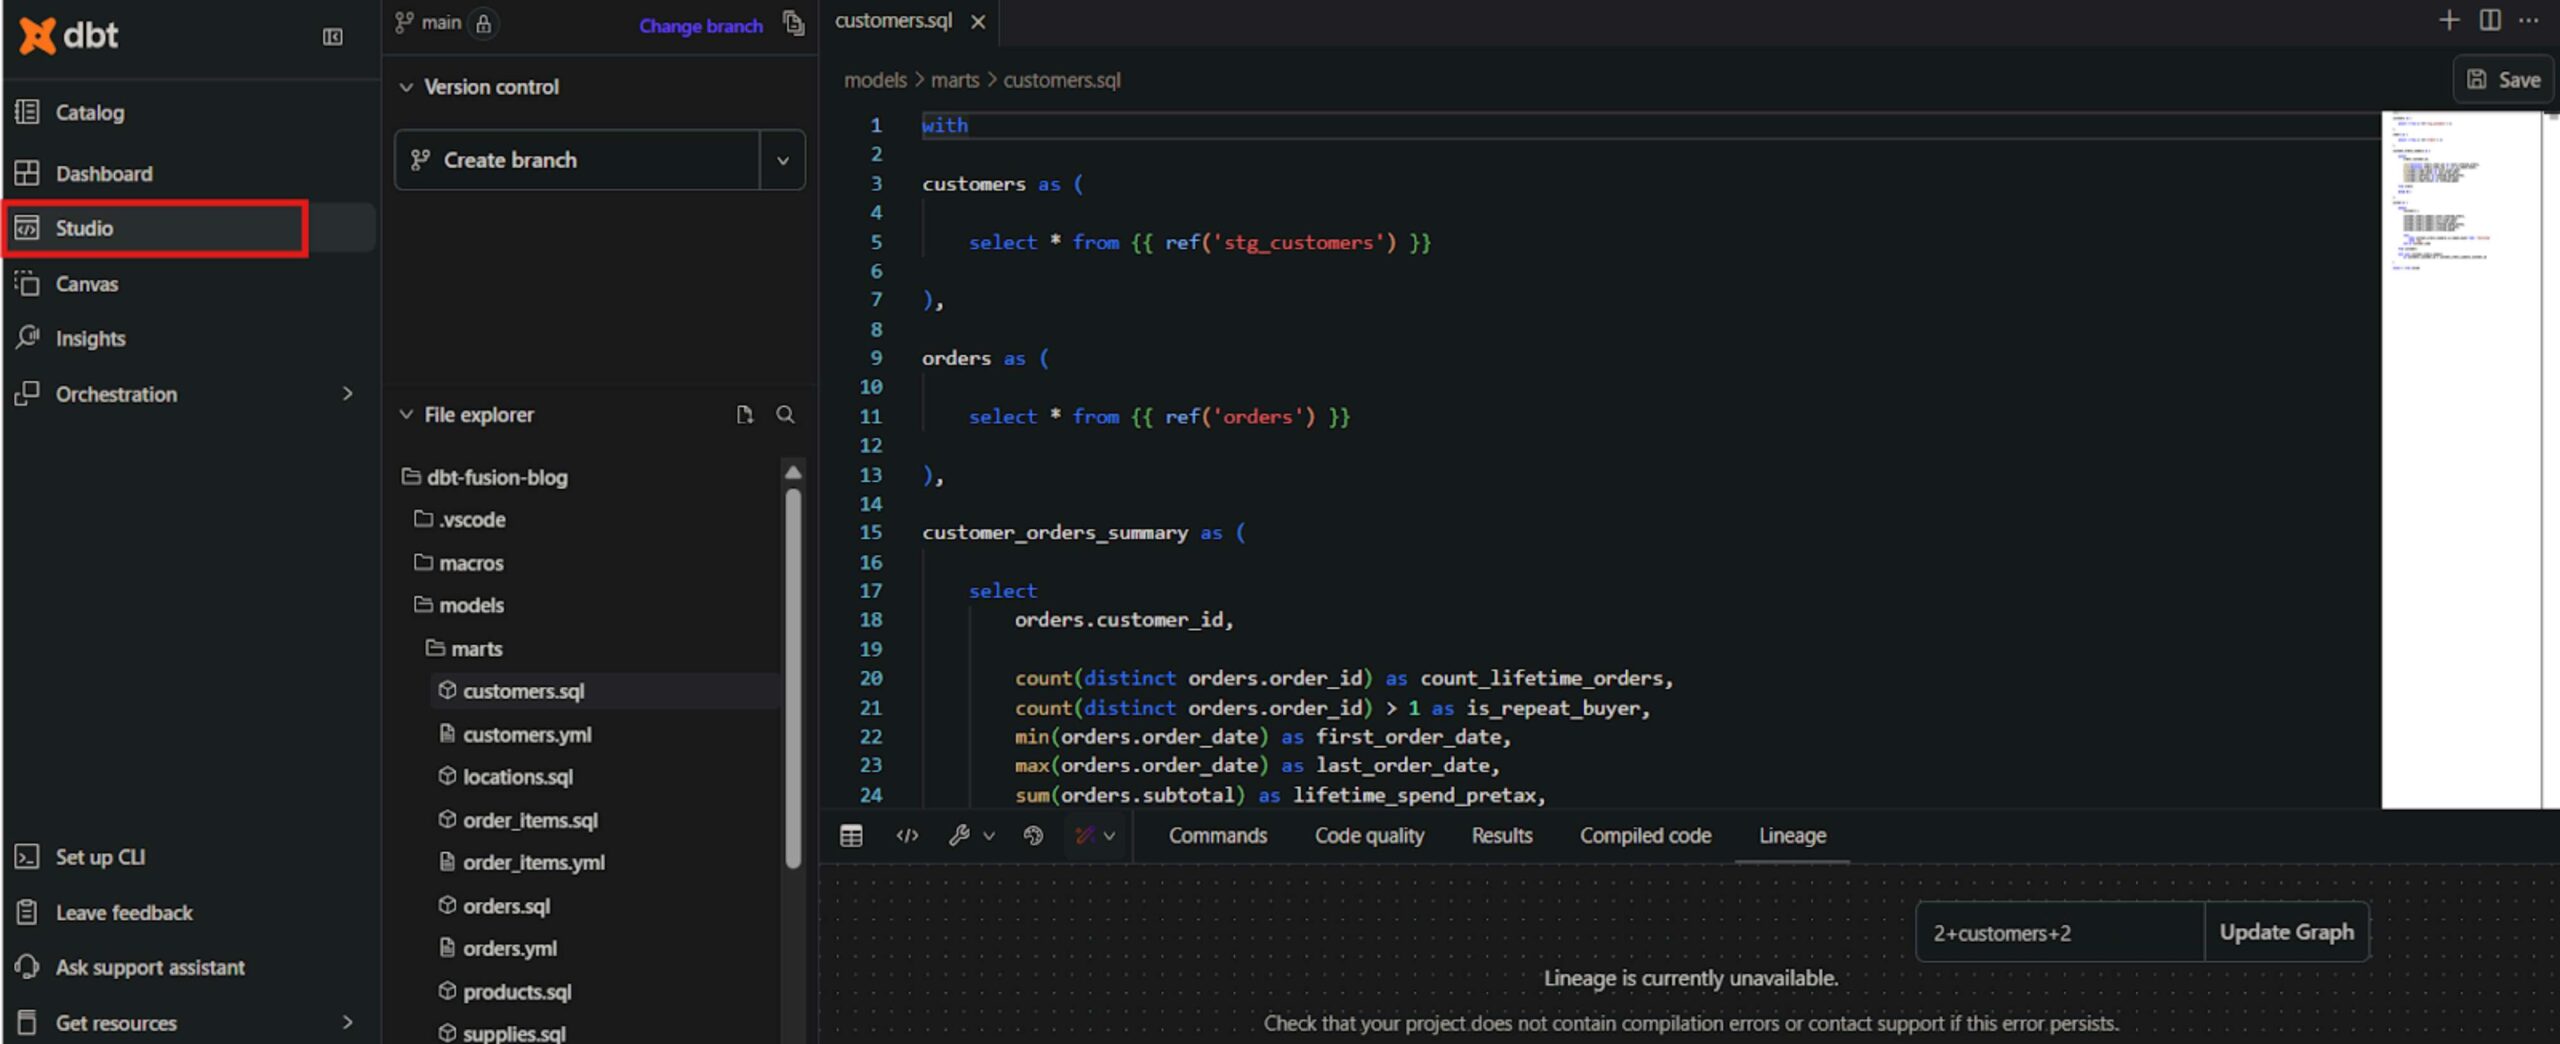Add a new editor tab with plus icon
The width and height of the screenshot is (2560, 1044).
click(x=2448, y=21)
